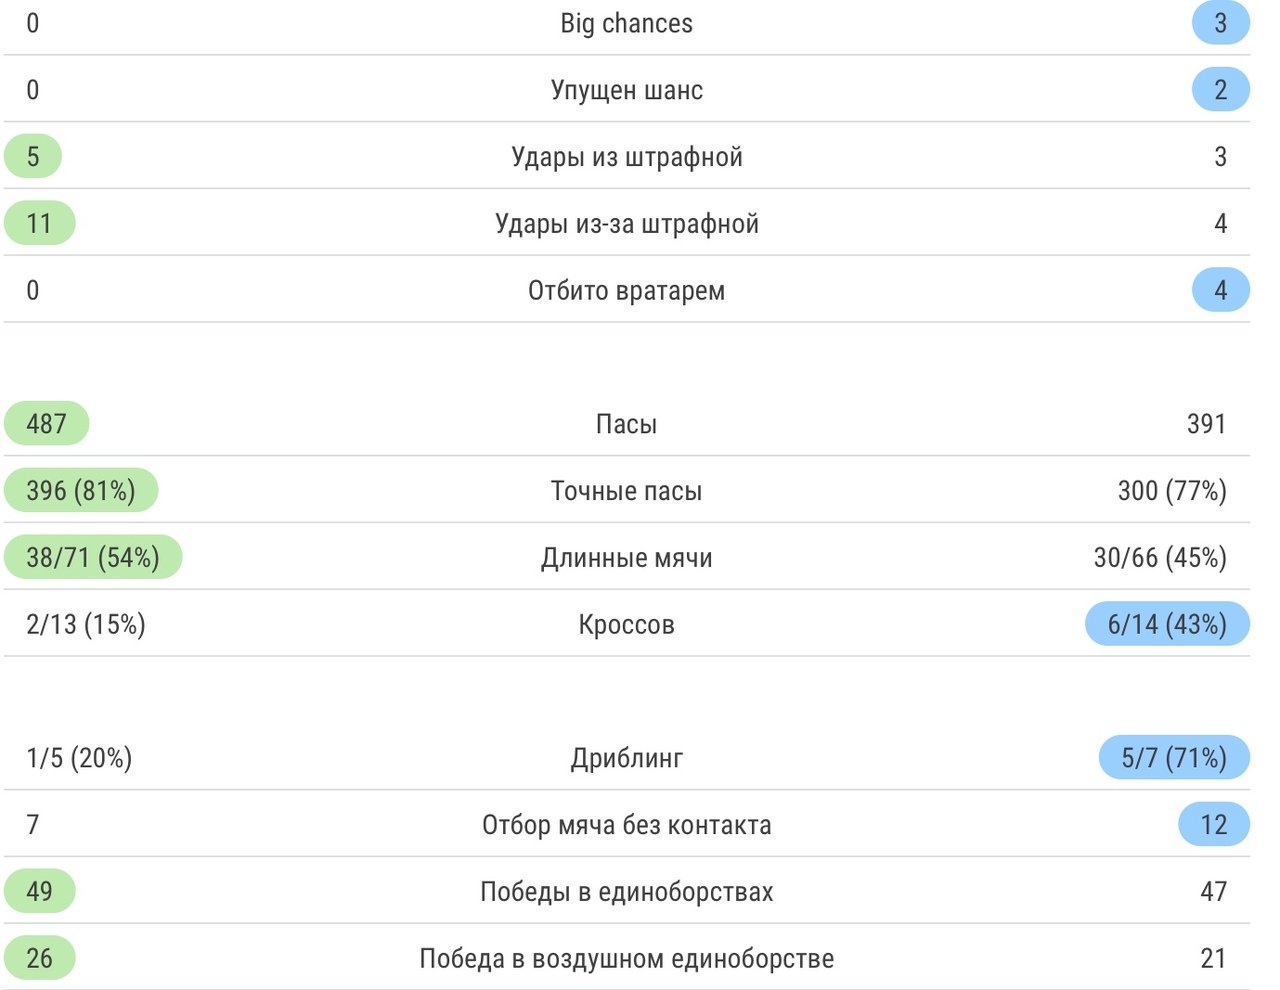Click the 'Удары из-за штрафной' label
The width and height of the screenshot is (1280, 990).
626,224
